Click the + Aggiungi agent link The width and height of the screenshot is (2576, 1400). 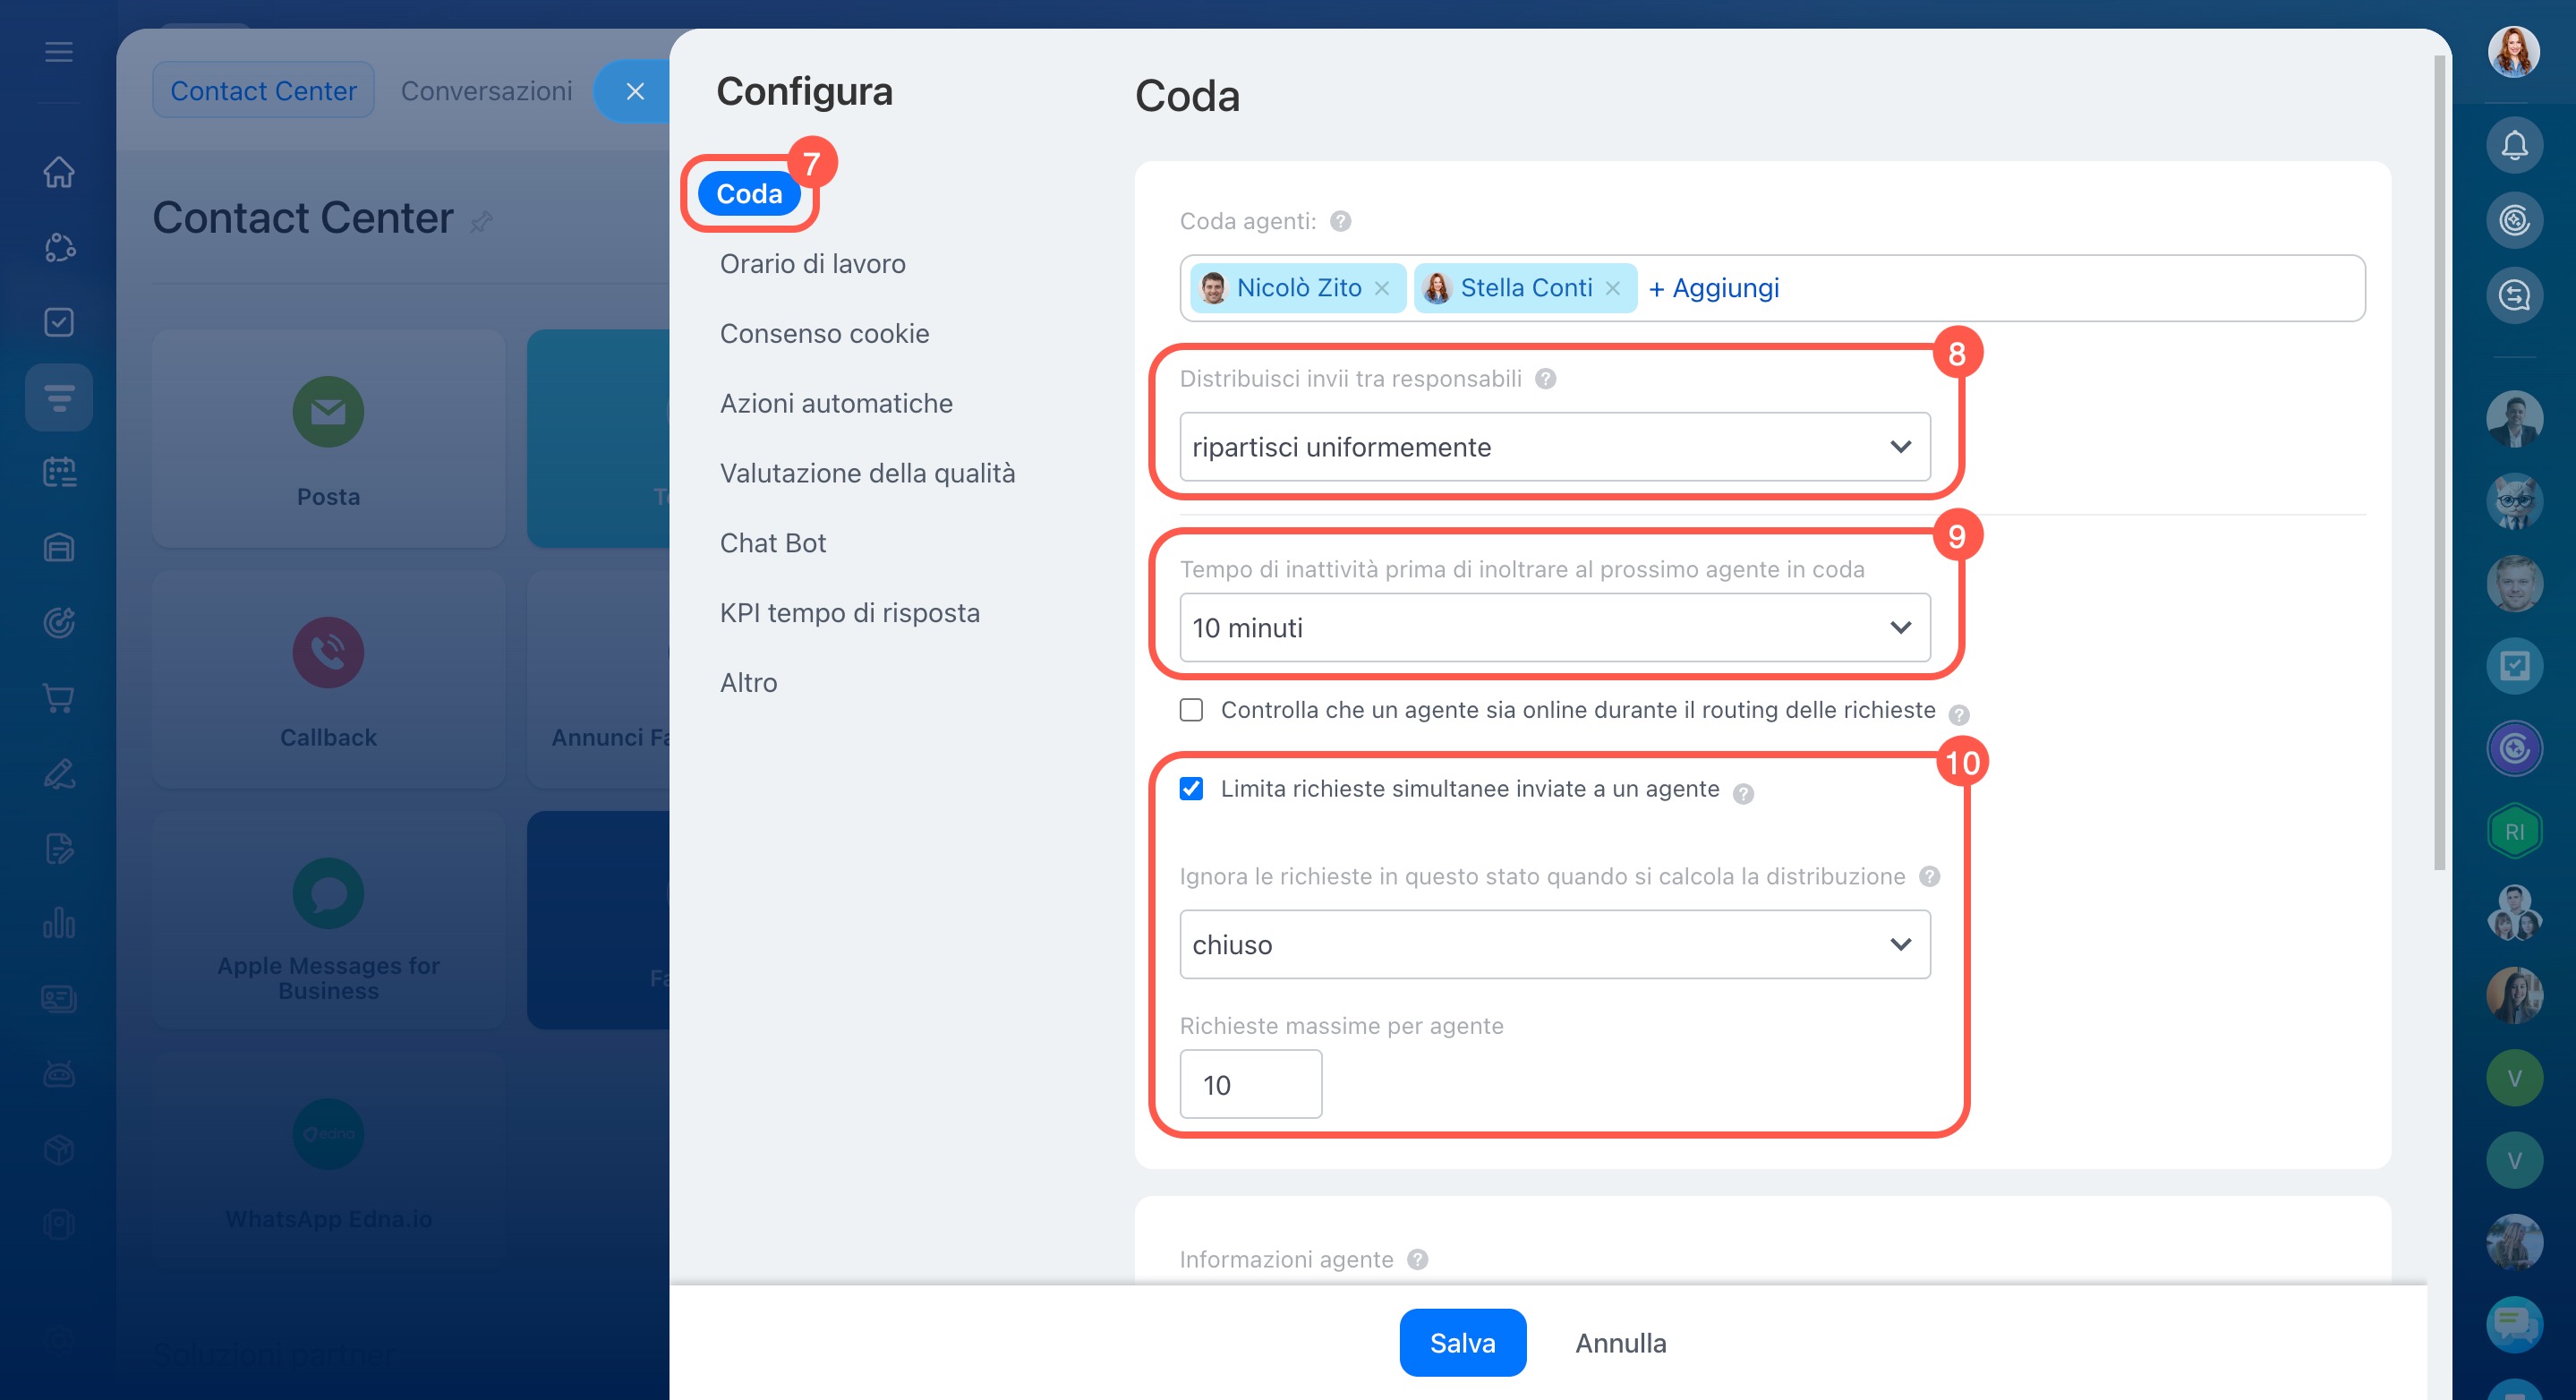(1713, 288)
